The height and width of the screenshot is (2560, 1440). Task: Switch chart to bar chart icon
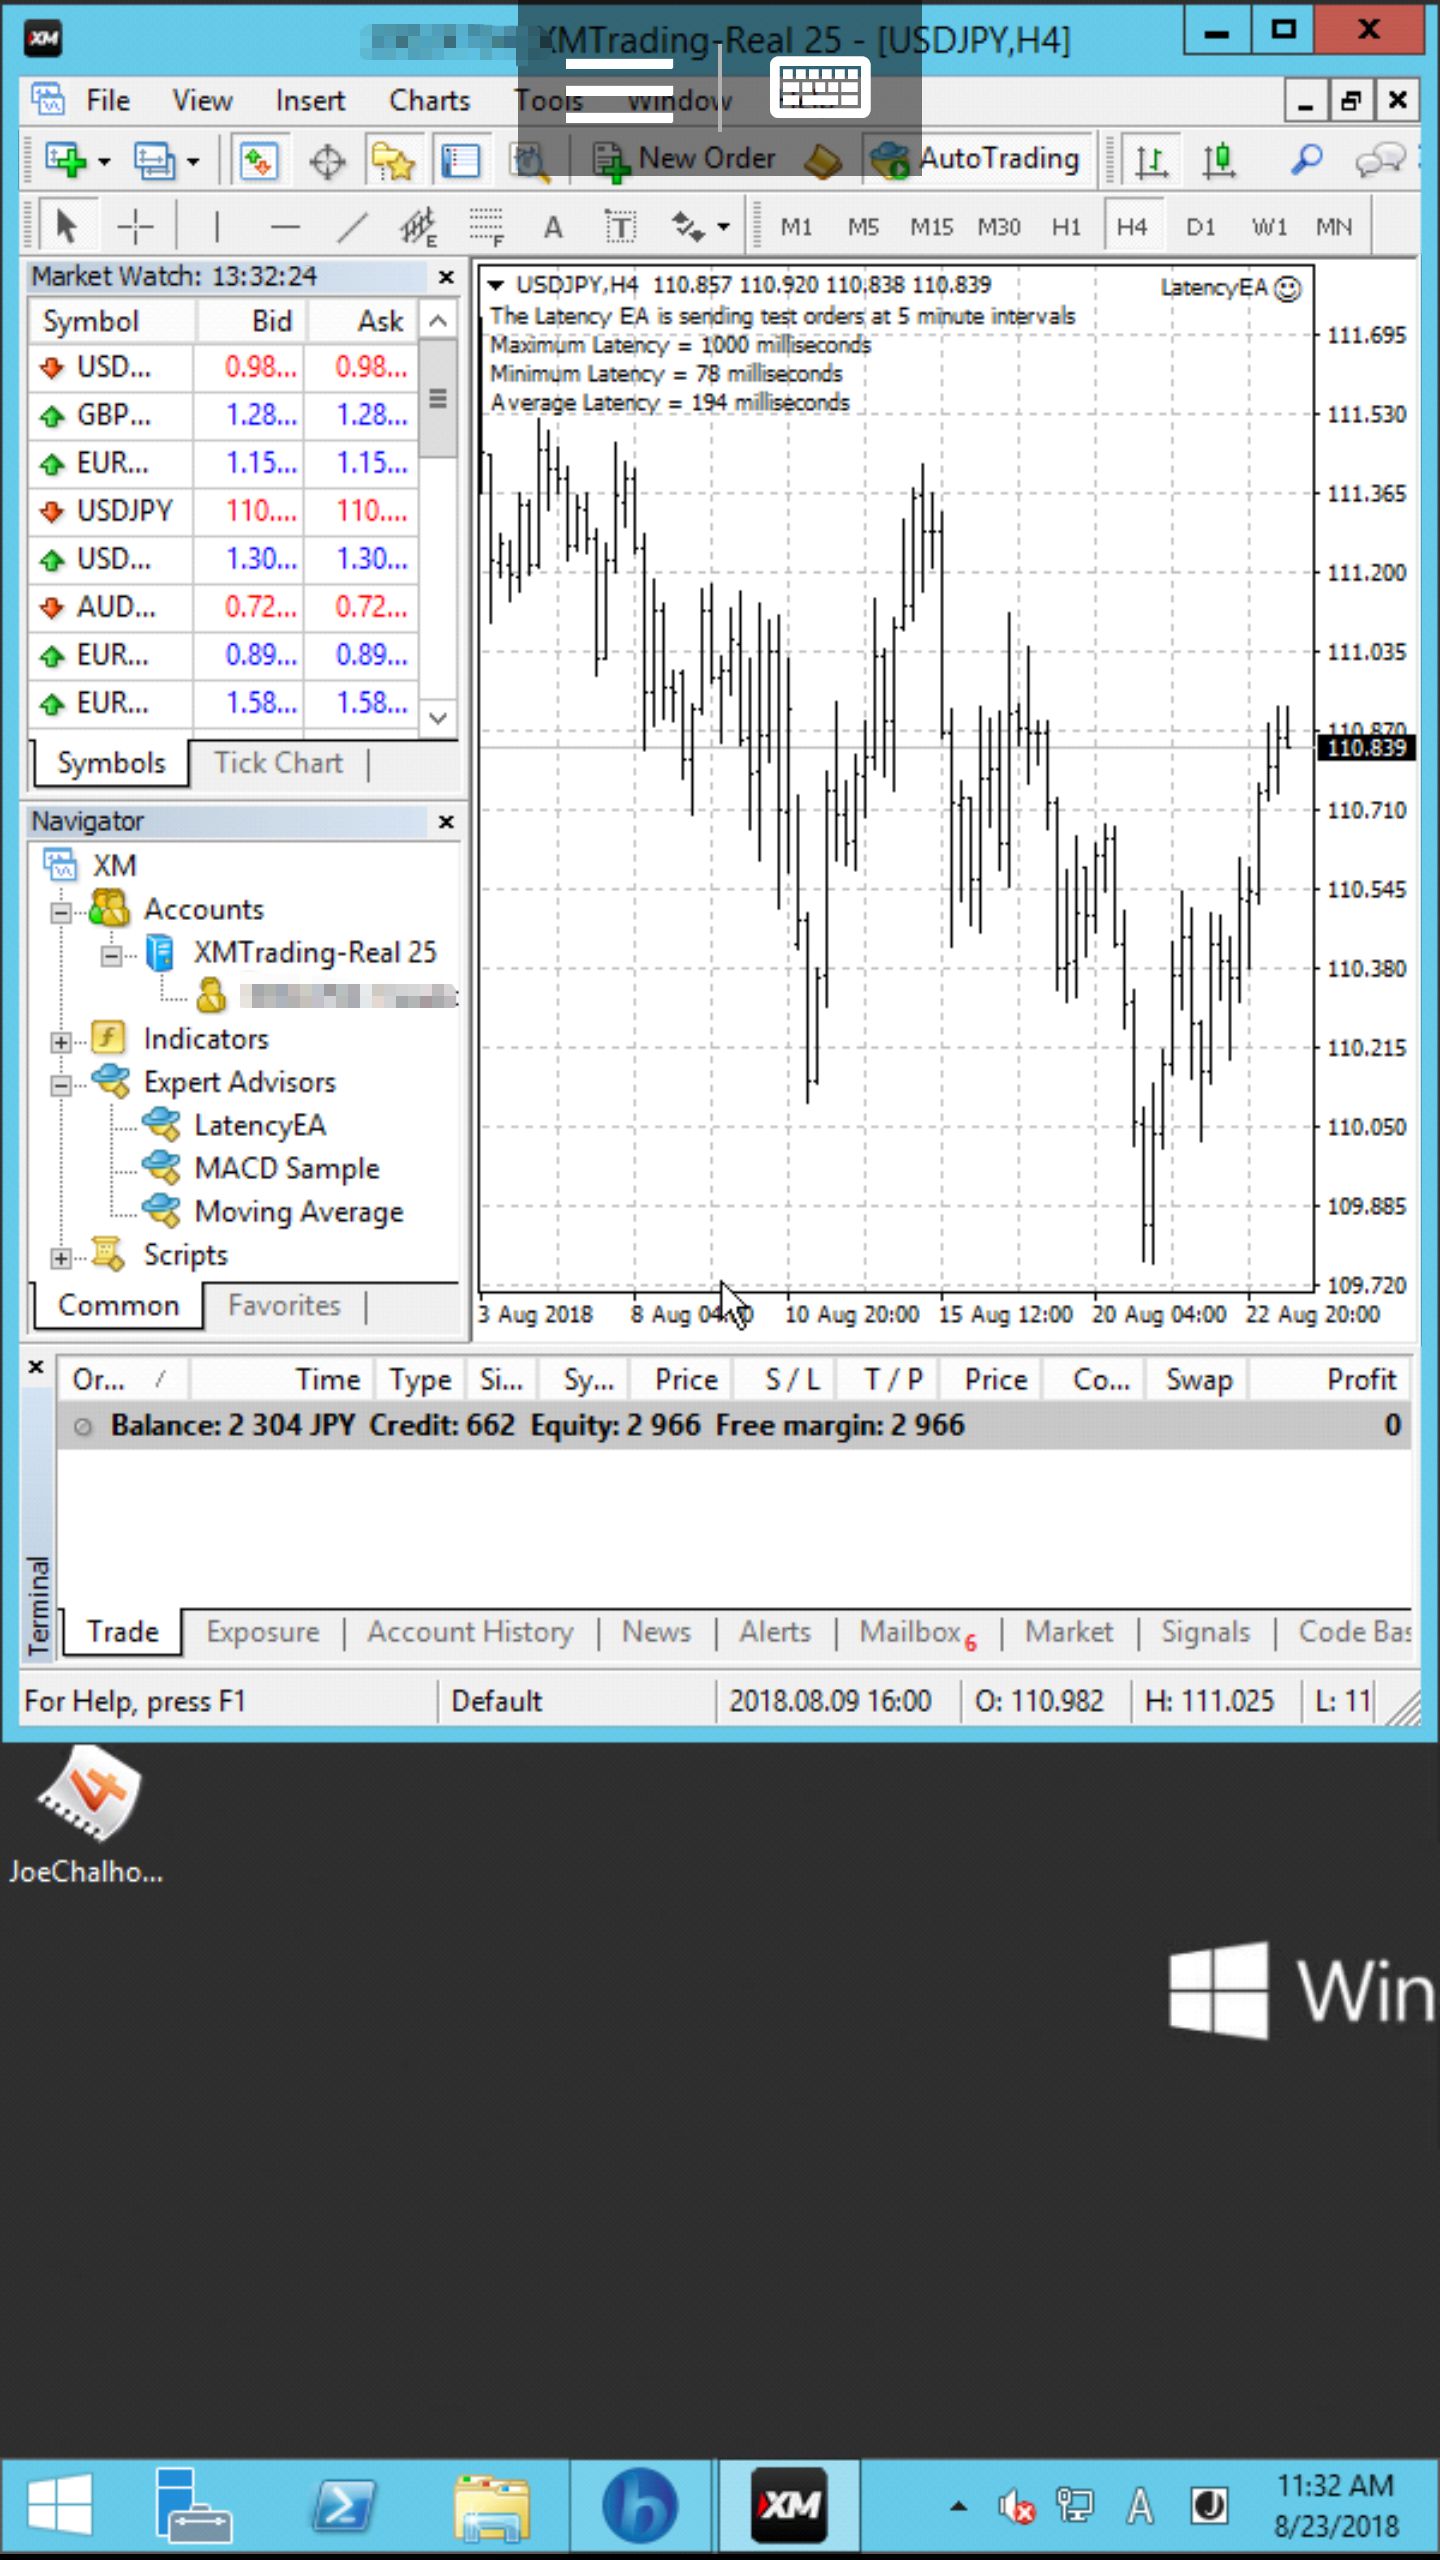click(x=1151, y=160)
